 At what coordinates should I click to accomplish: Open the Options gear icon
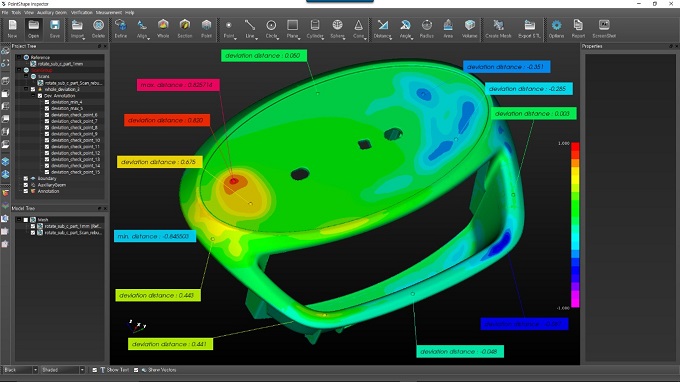556,29
